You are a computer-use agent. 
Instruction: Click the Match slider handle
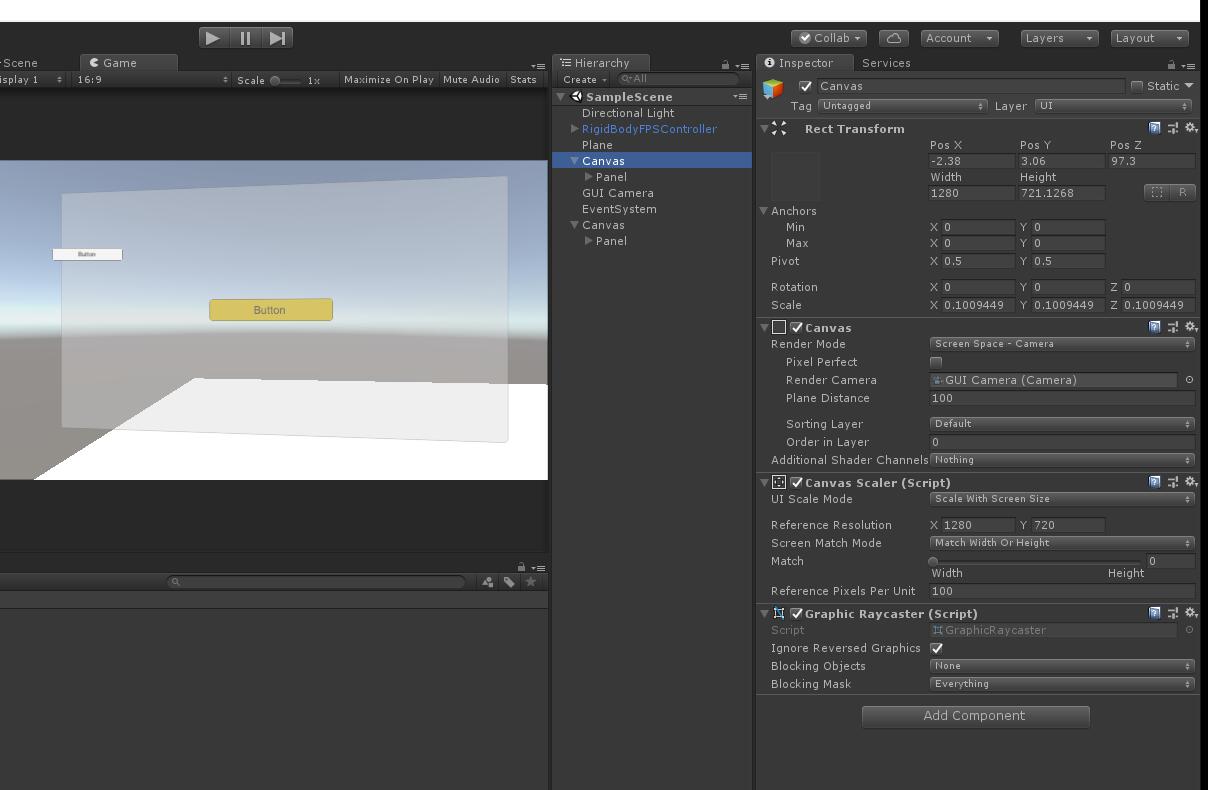933,561
